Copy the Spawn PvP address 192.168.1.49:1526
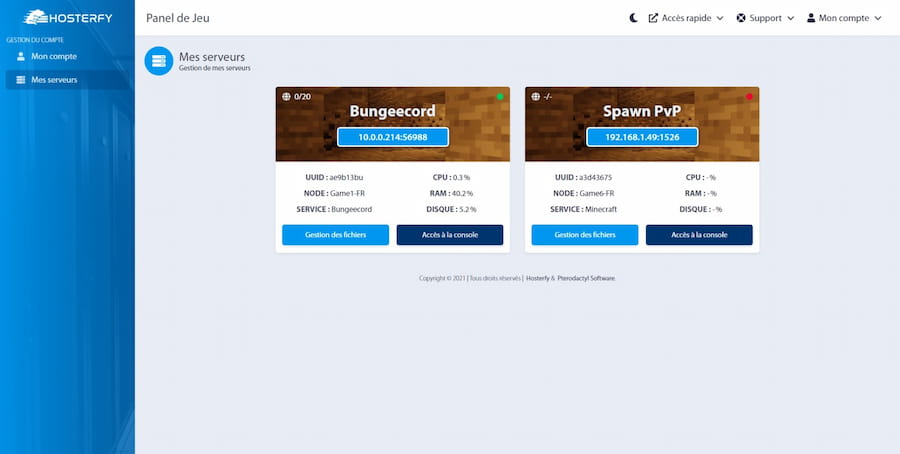Viewport: 900px width, 454px height. pyautogui.click(x=641, y=137)
